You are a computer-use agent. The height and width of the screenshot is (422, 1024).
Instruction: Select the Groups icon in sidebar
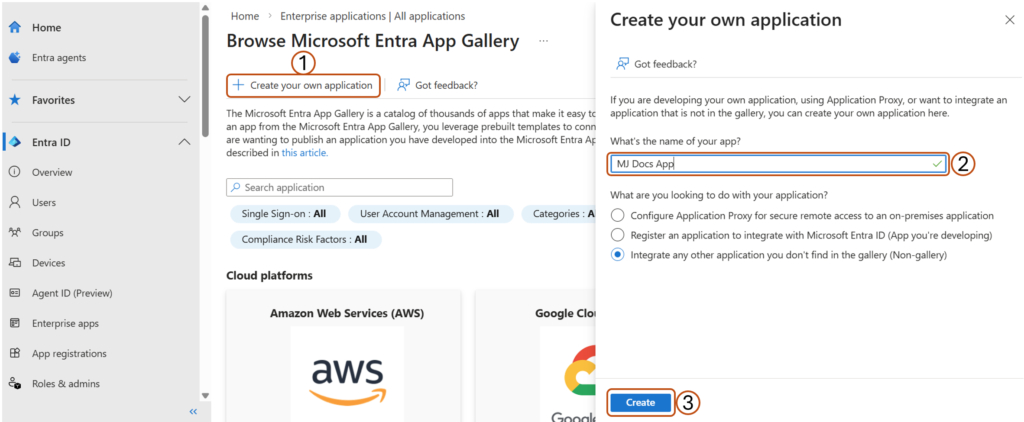point(15,232)
